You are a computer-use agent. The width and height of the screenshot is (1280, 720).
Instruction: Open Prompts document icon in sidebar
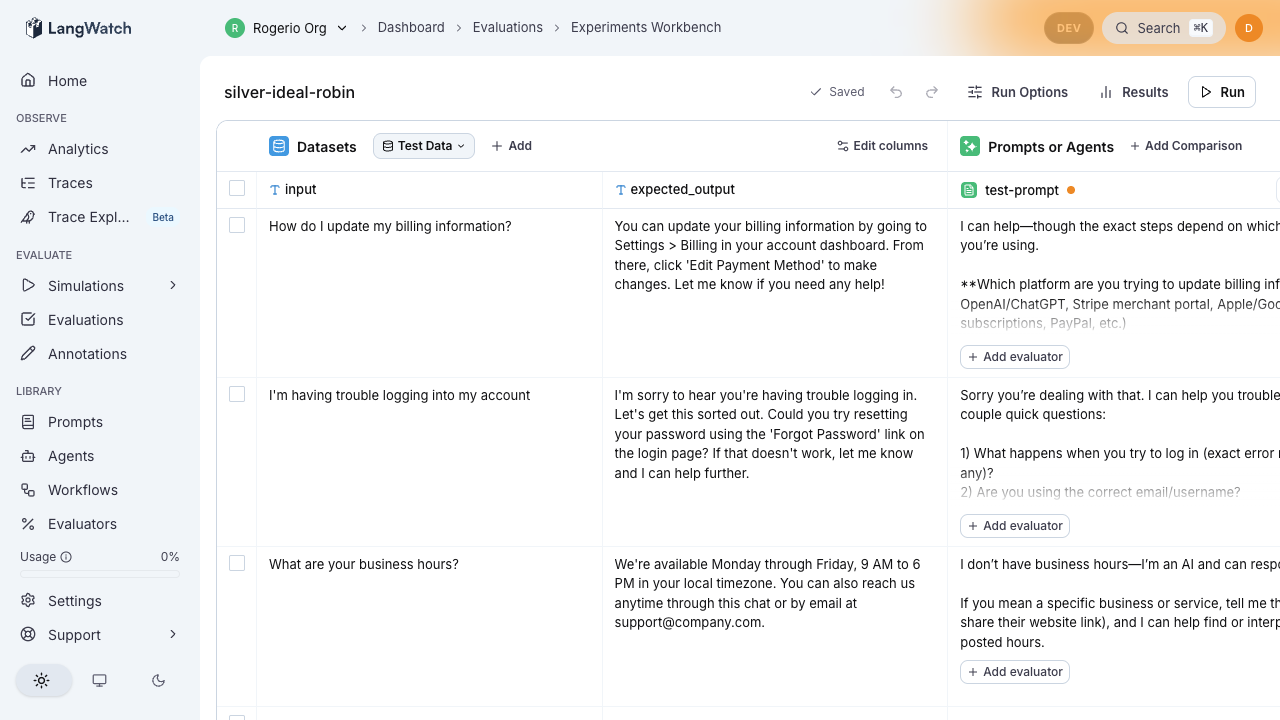point(28,422)
